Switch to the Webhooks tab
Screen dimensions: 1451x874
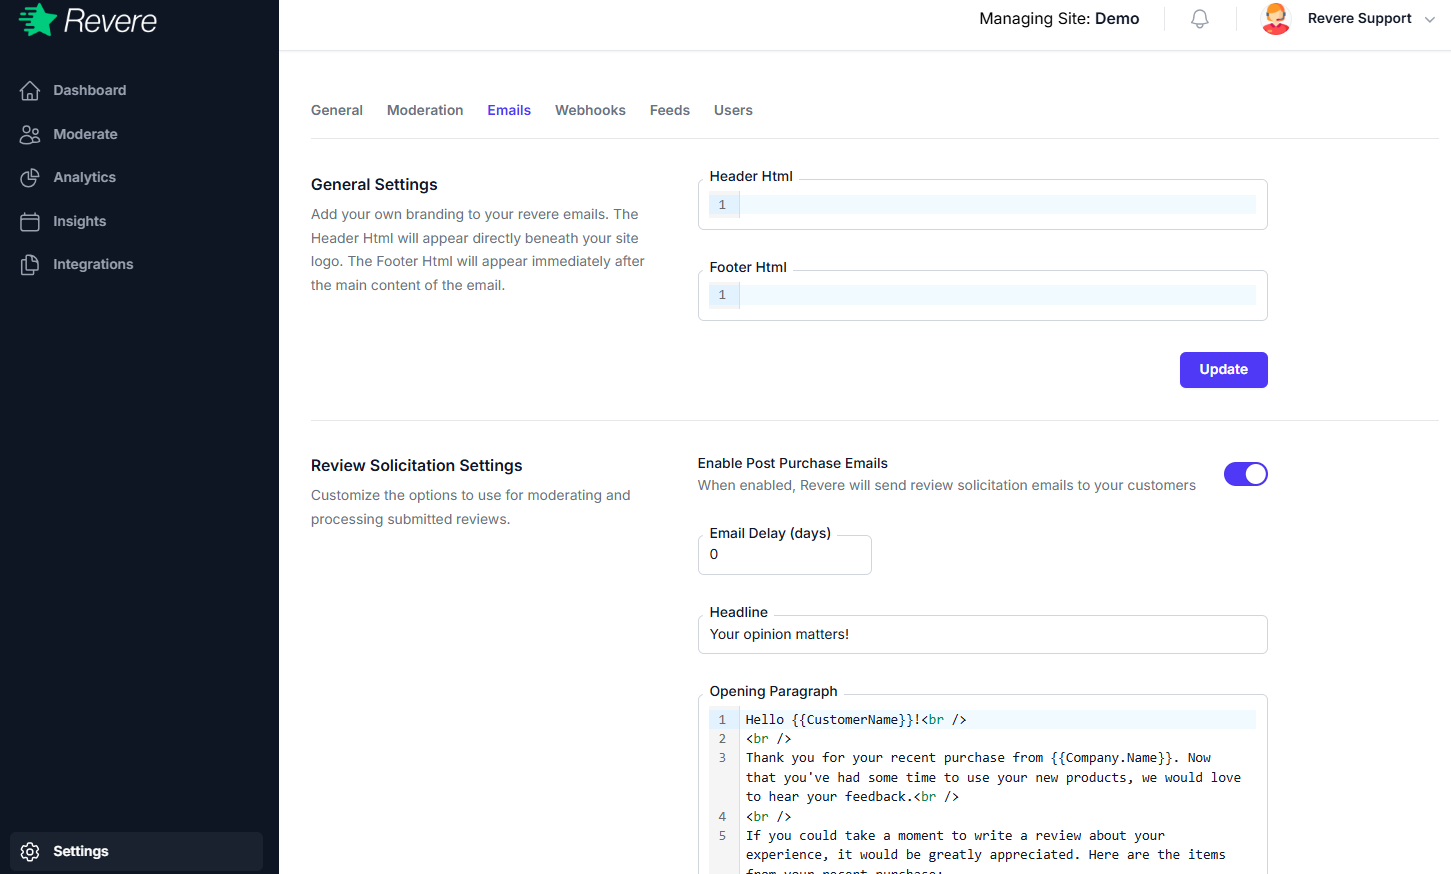(589, 110)
